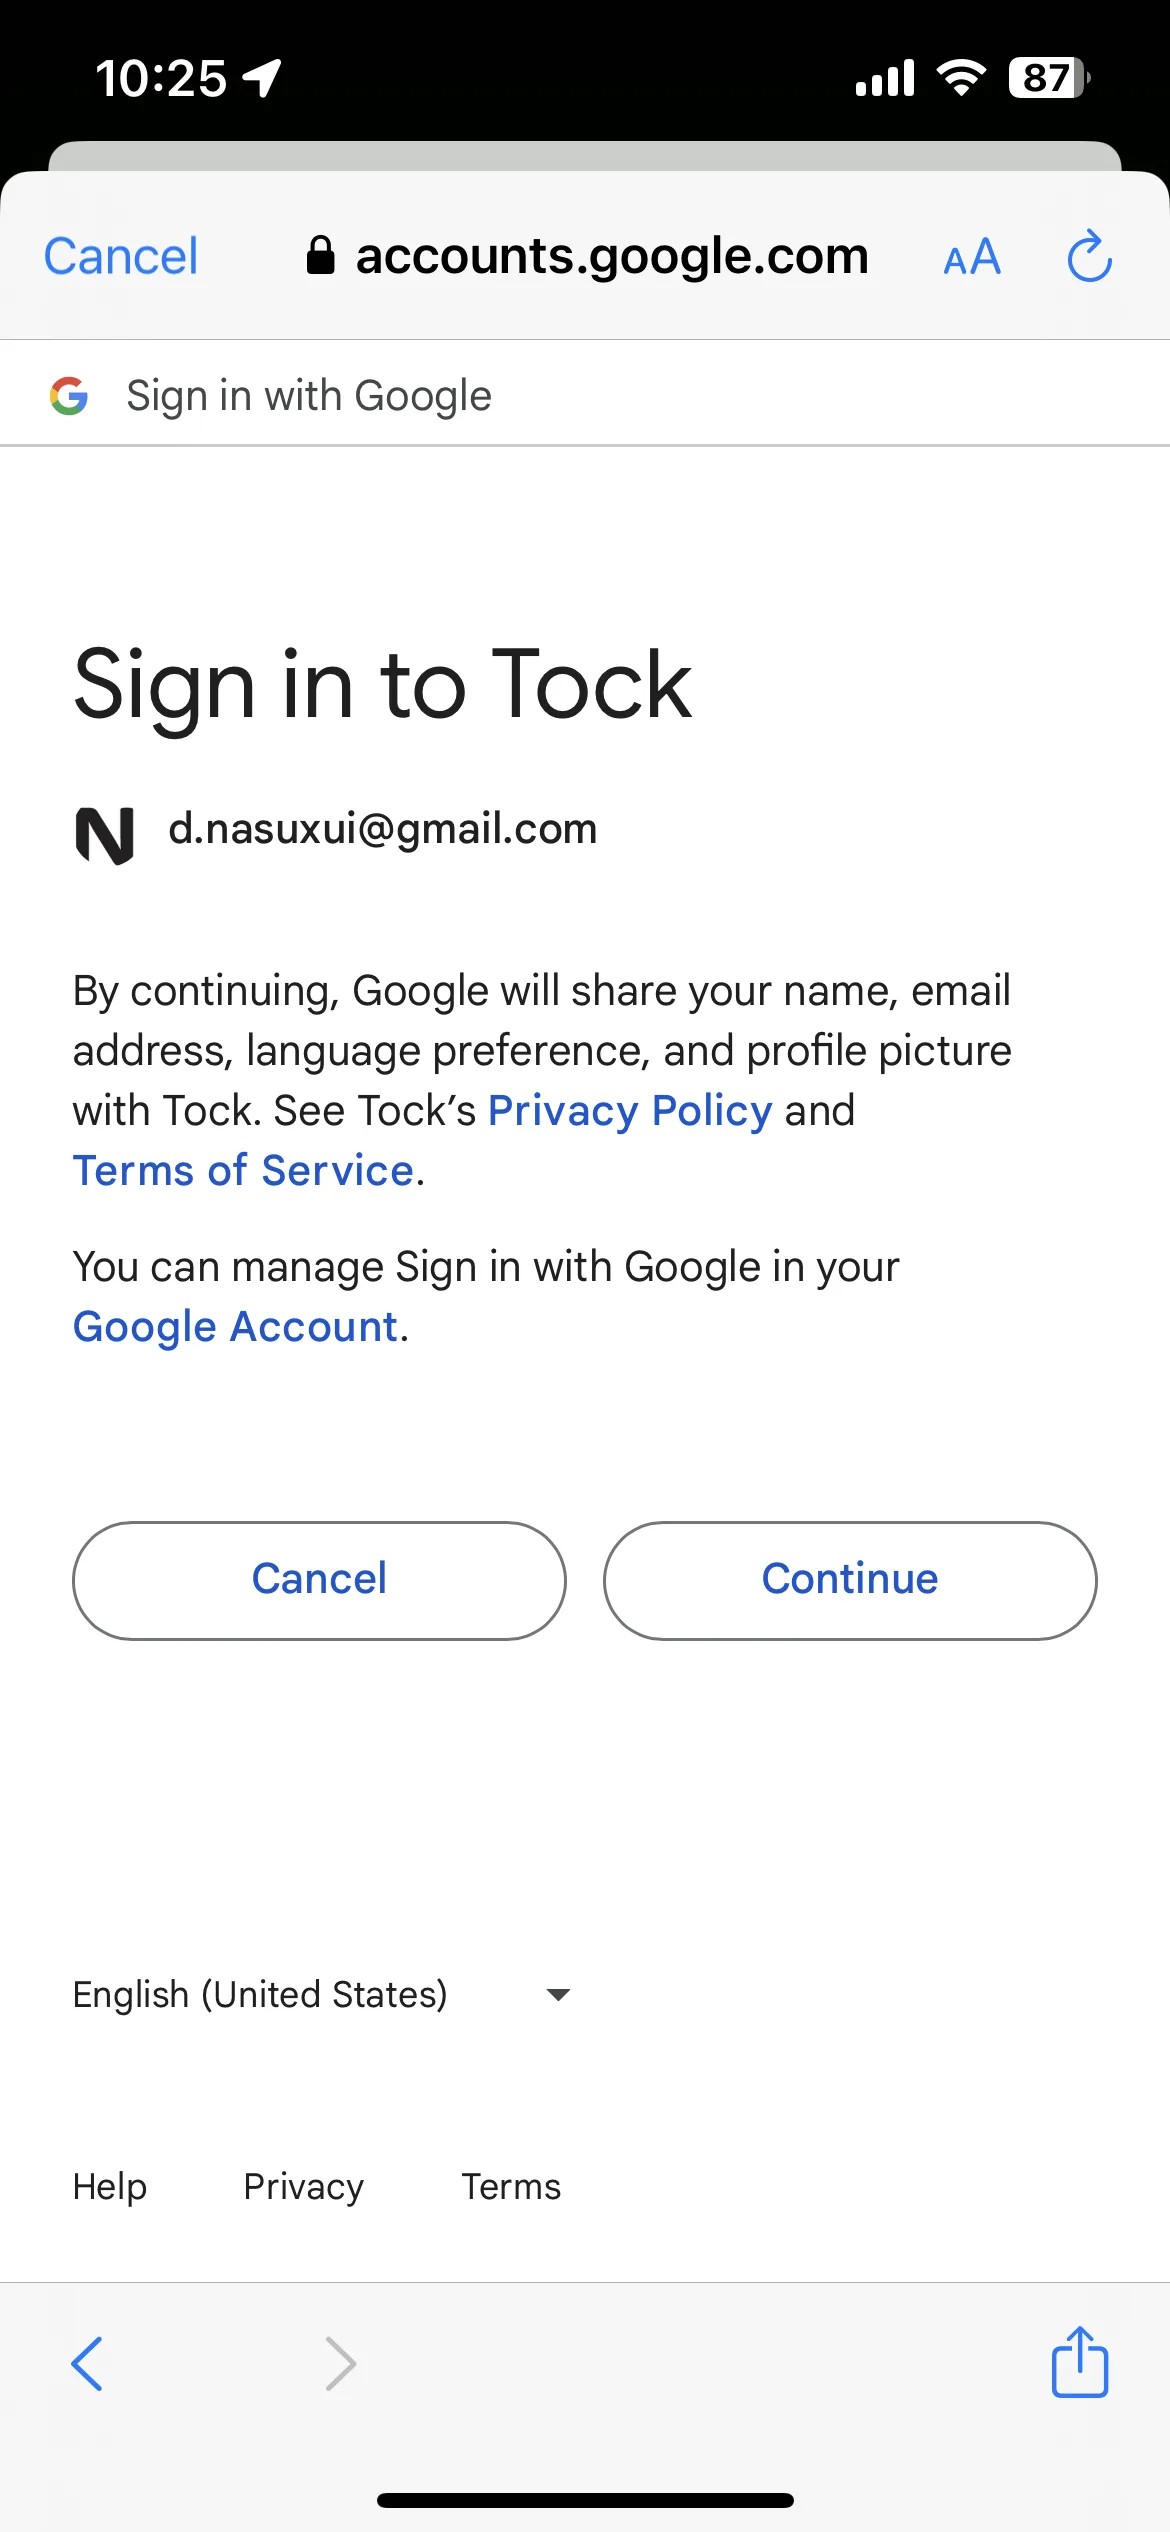Tap the battery indicator in status bar
This screenshot has width=1170, height=2532.
[x=1049, y=77]
